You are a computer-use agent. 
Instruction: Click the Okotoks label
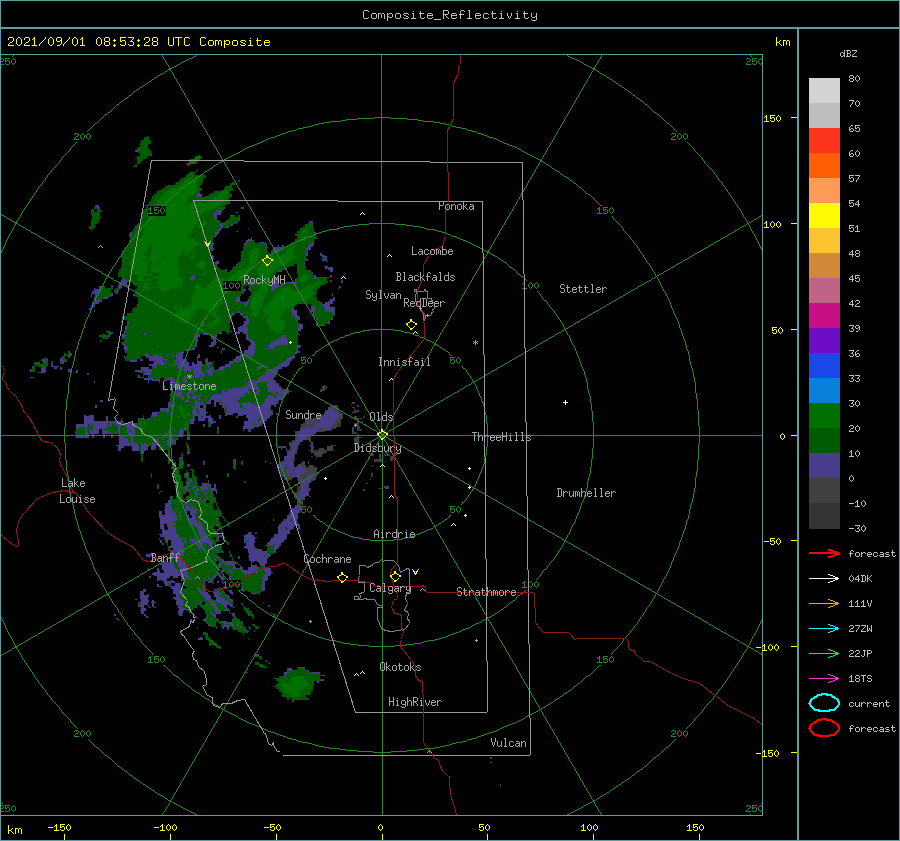[400, 667]
